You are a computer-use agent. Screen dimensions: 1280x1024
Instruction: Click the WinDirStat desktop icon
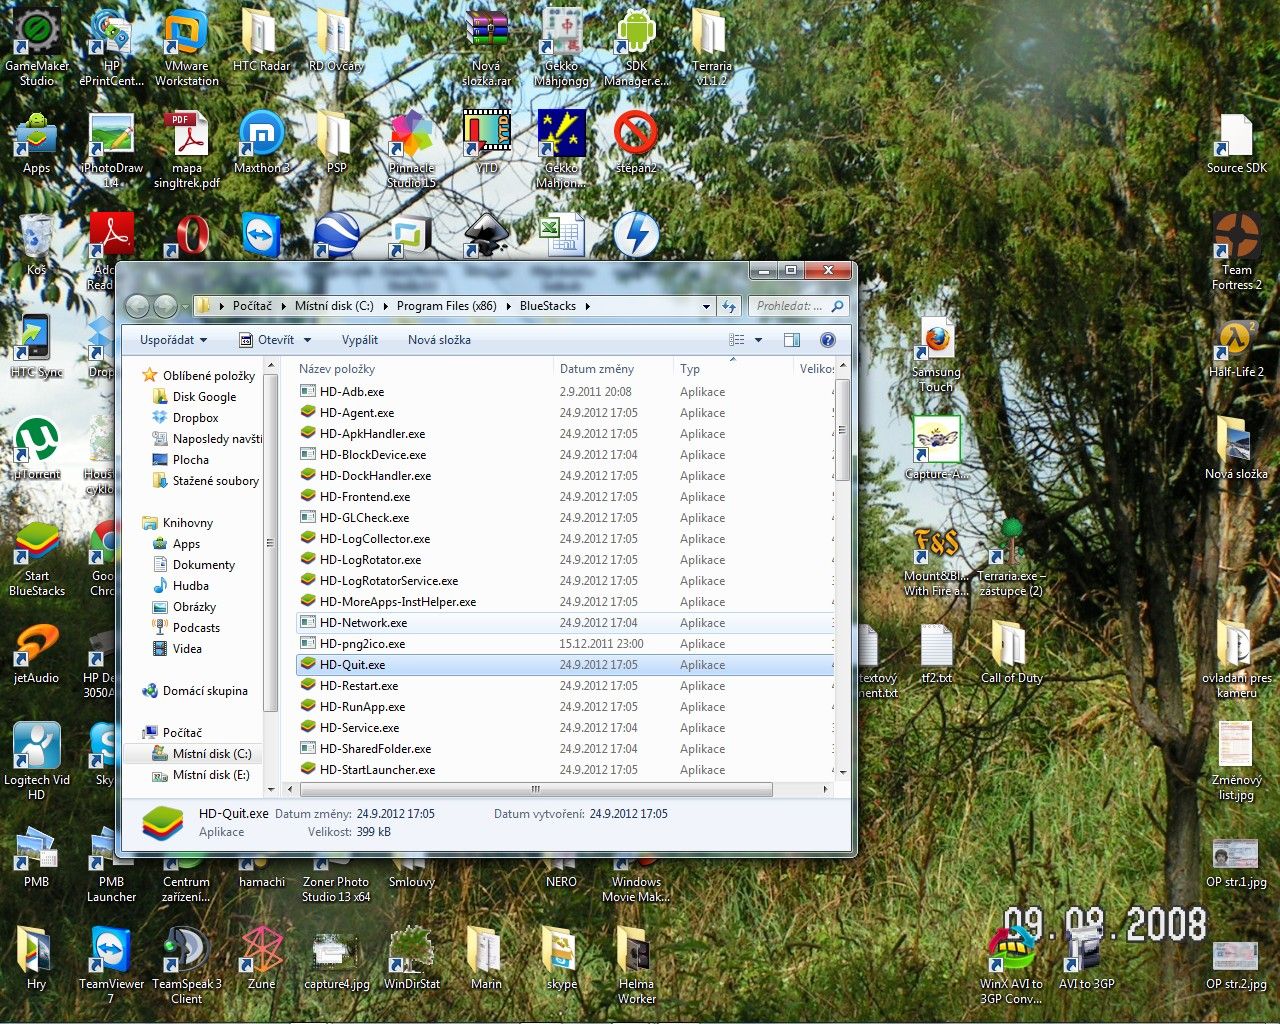point(411,957)
